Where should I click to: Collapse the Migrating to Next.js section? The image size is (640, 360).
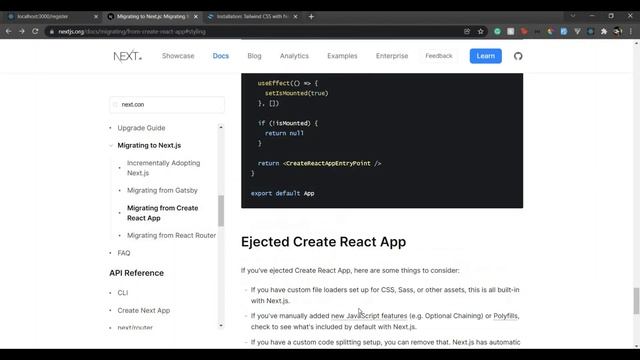click(x=149, y=145)
